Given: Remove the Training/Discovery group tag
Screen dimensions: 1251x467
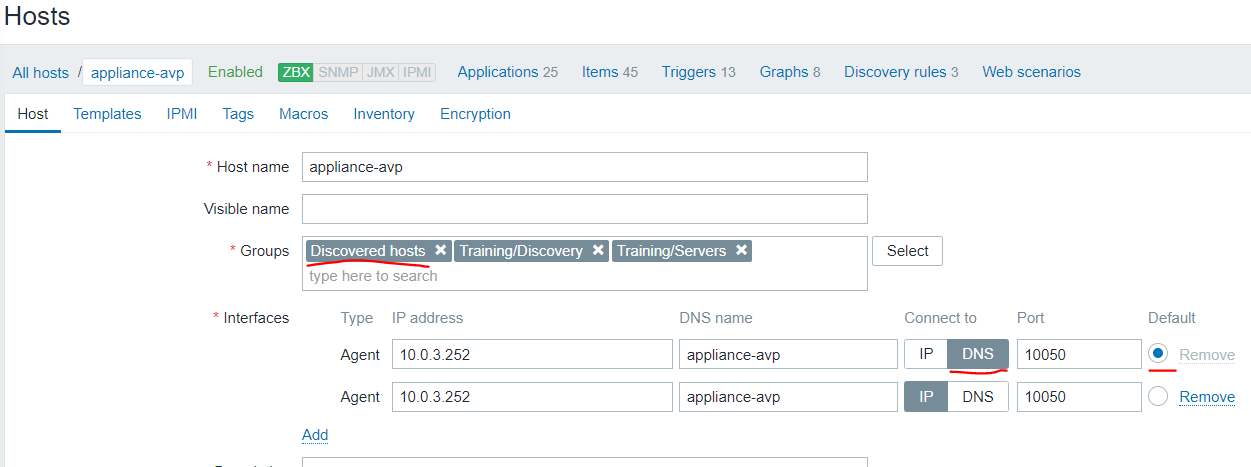Looking at the screenshot, I should click(x=598, y=251).
